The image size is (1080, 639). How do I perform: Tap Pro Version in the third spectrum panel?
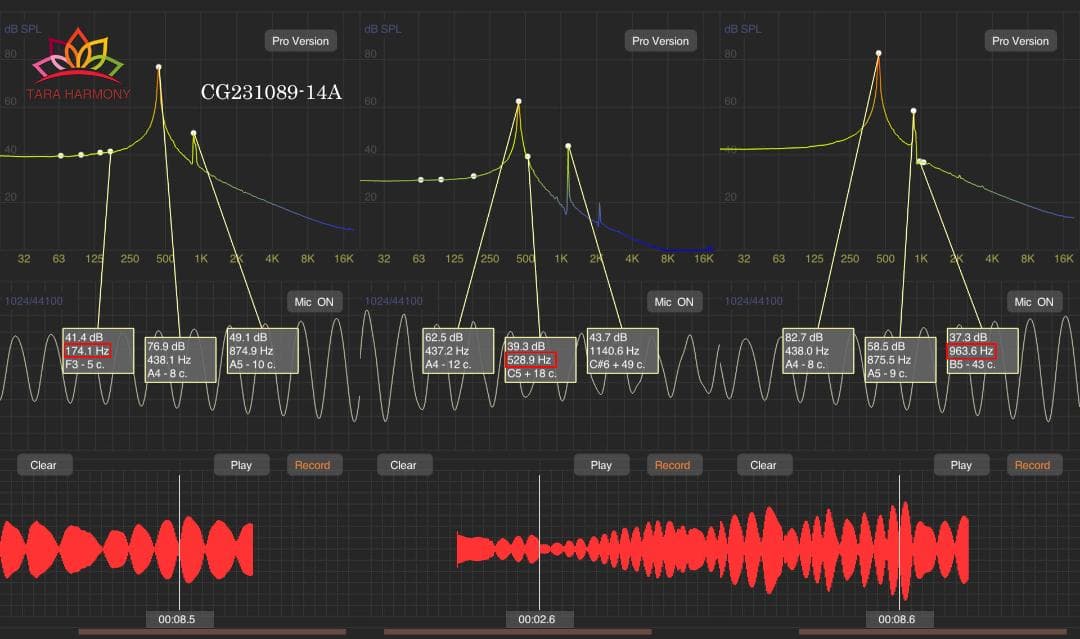point(1020,41)
